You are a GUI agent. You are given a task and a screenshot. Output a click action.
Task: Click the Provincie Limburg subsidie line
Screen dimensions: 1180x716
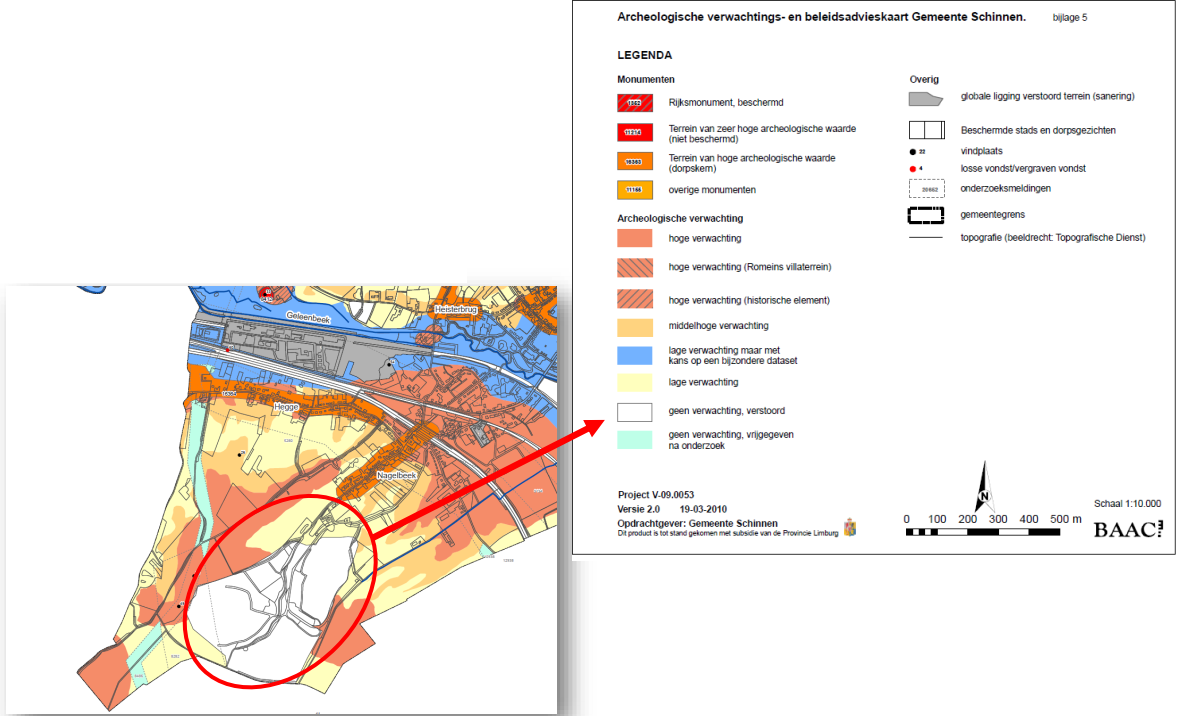click(728, 533)
